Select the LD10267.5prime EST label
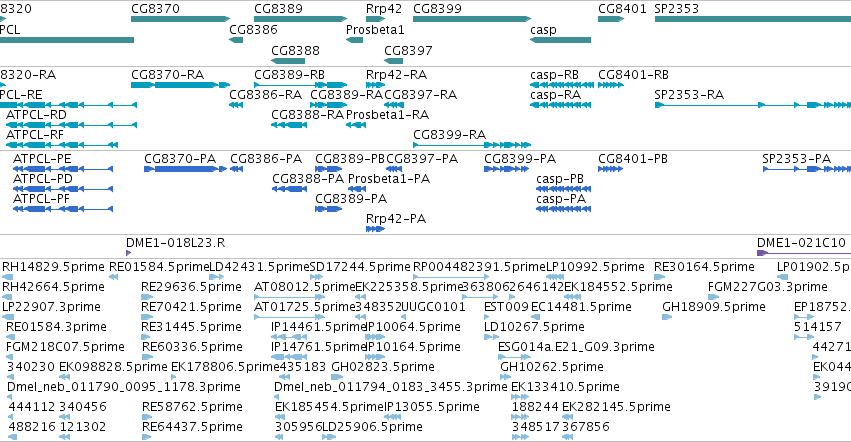The width and height of the screenshot is (851, 442). (x=535, y=327)
